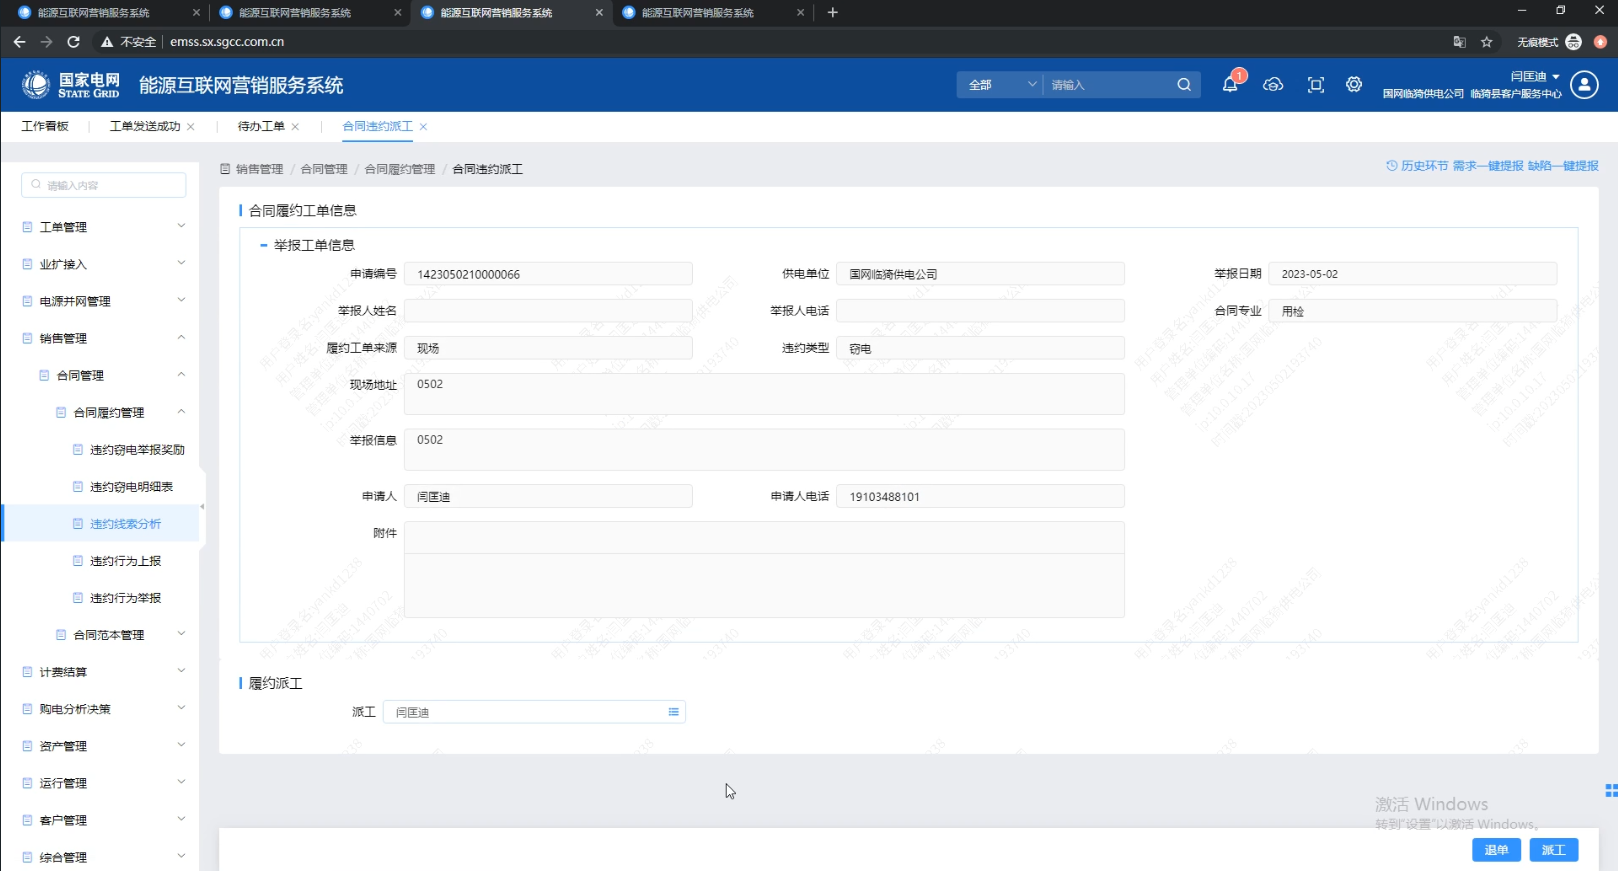This screenshot has height=871, width=1618.
Task: Click the 派工 button
Action: 1553,850
